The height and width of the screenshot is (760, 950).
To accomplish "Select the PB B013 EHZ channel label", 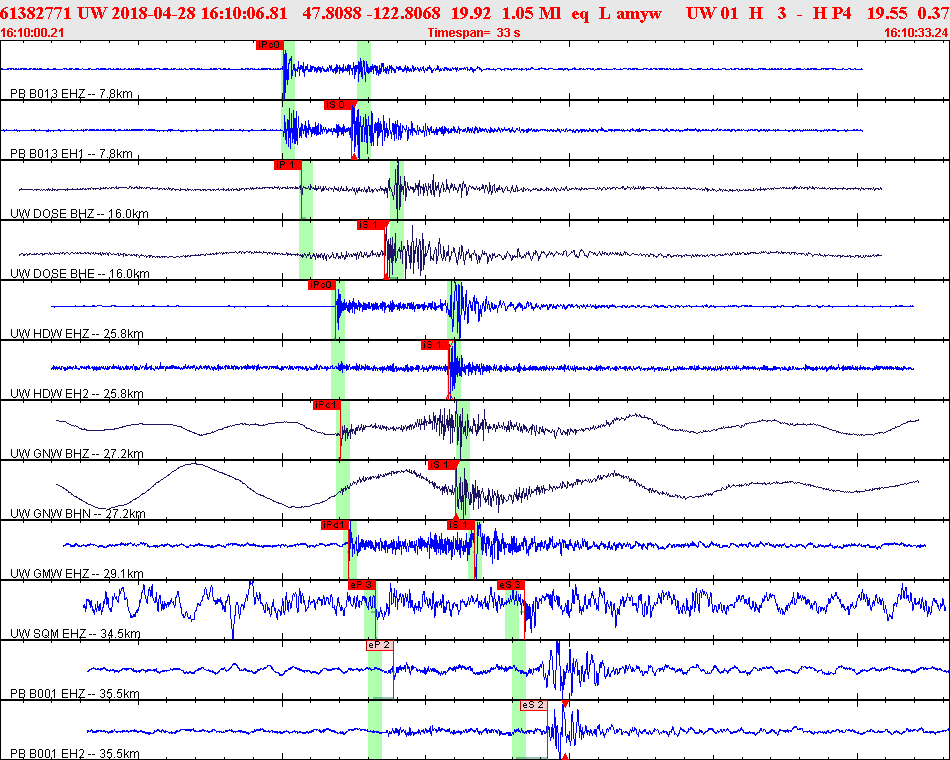I will [x=71, y=94].
